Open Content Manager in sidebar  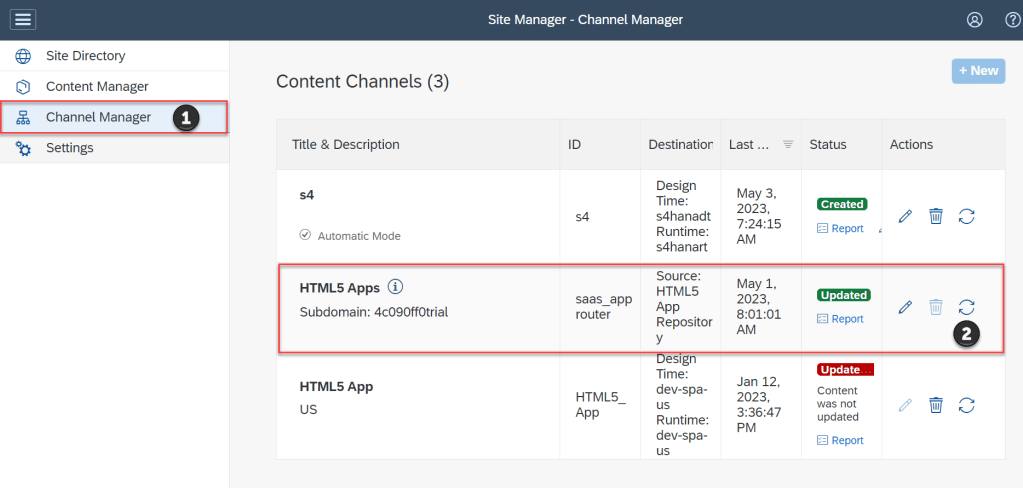coord(96,87)
